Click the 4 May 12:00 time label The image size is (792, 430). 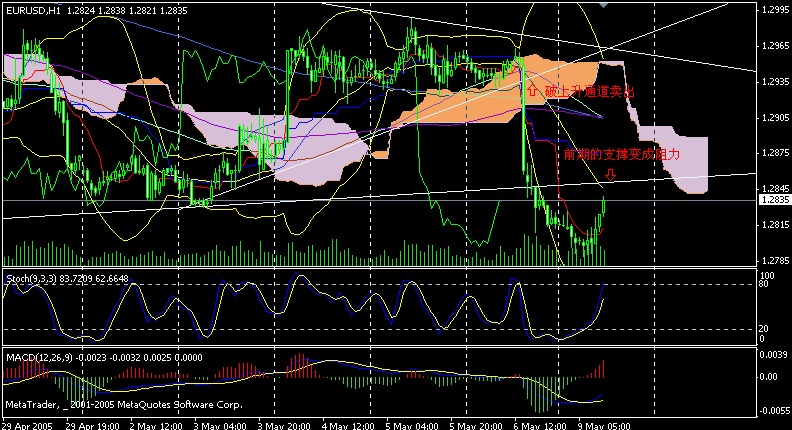[349, 425]
